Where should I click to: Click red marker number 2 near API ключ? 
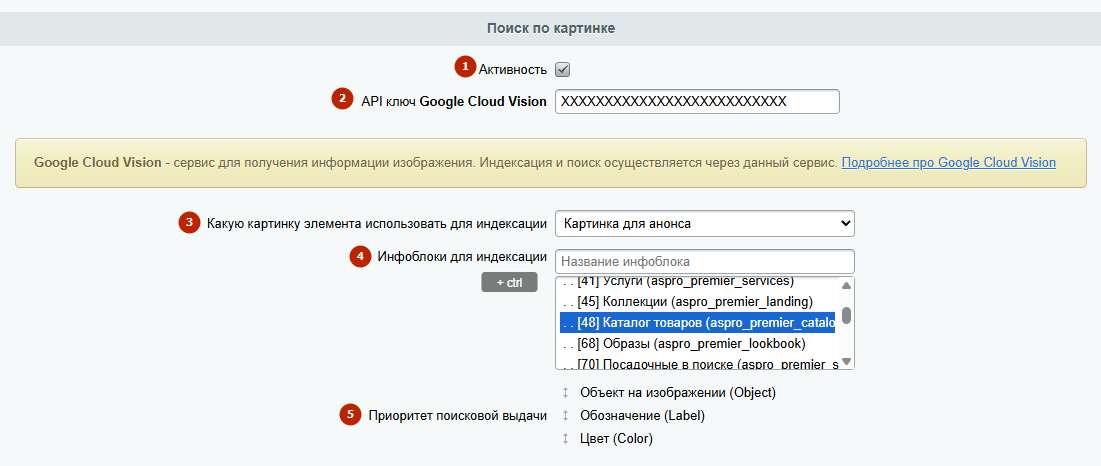click(x=343, y=99)
